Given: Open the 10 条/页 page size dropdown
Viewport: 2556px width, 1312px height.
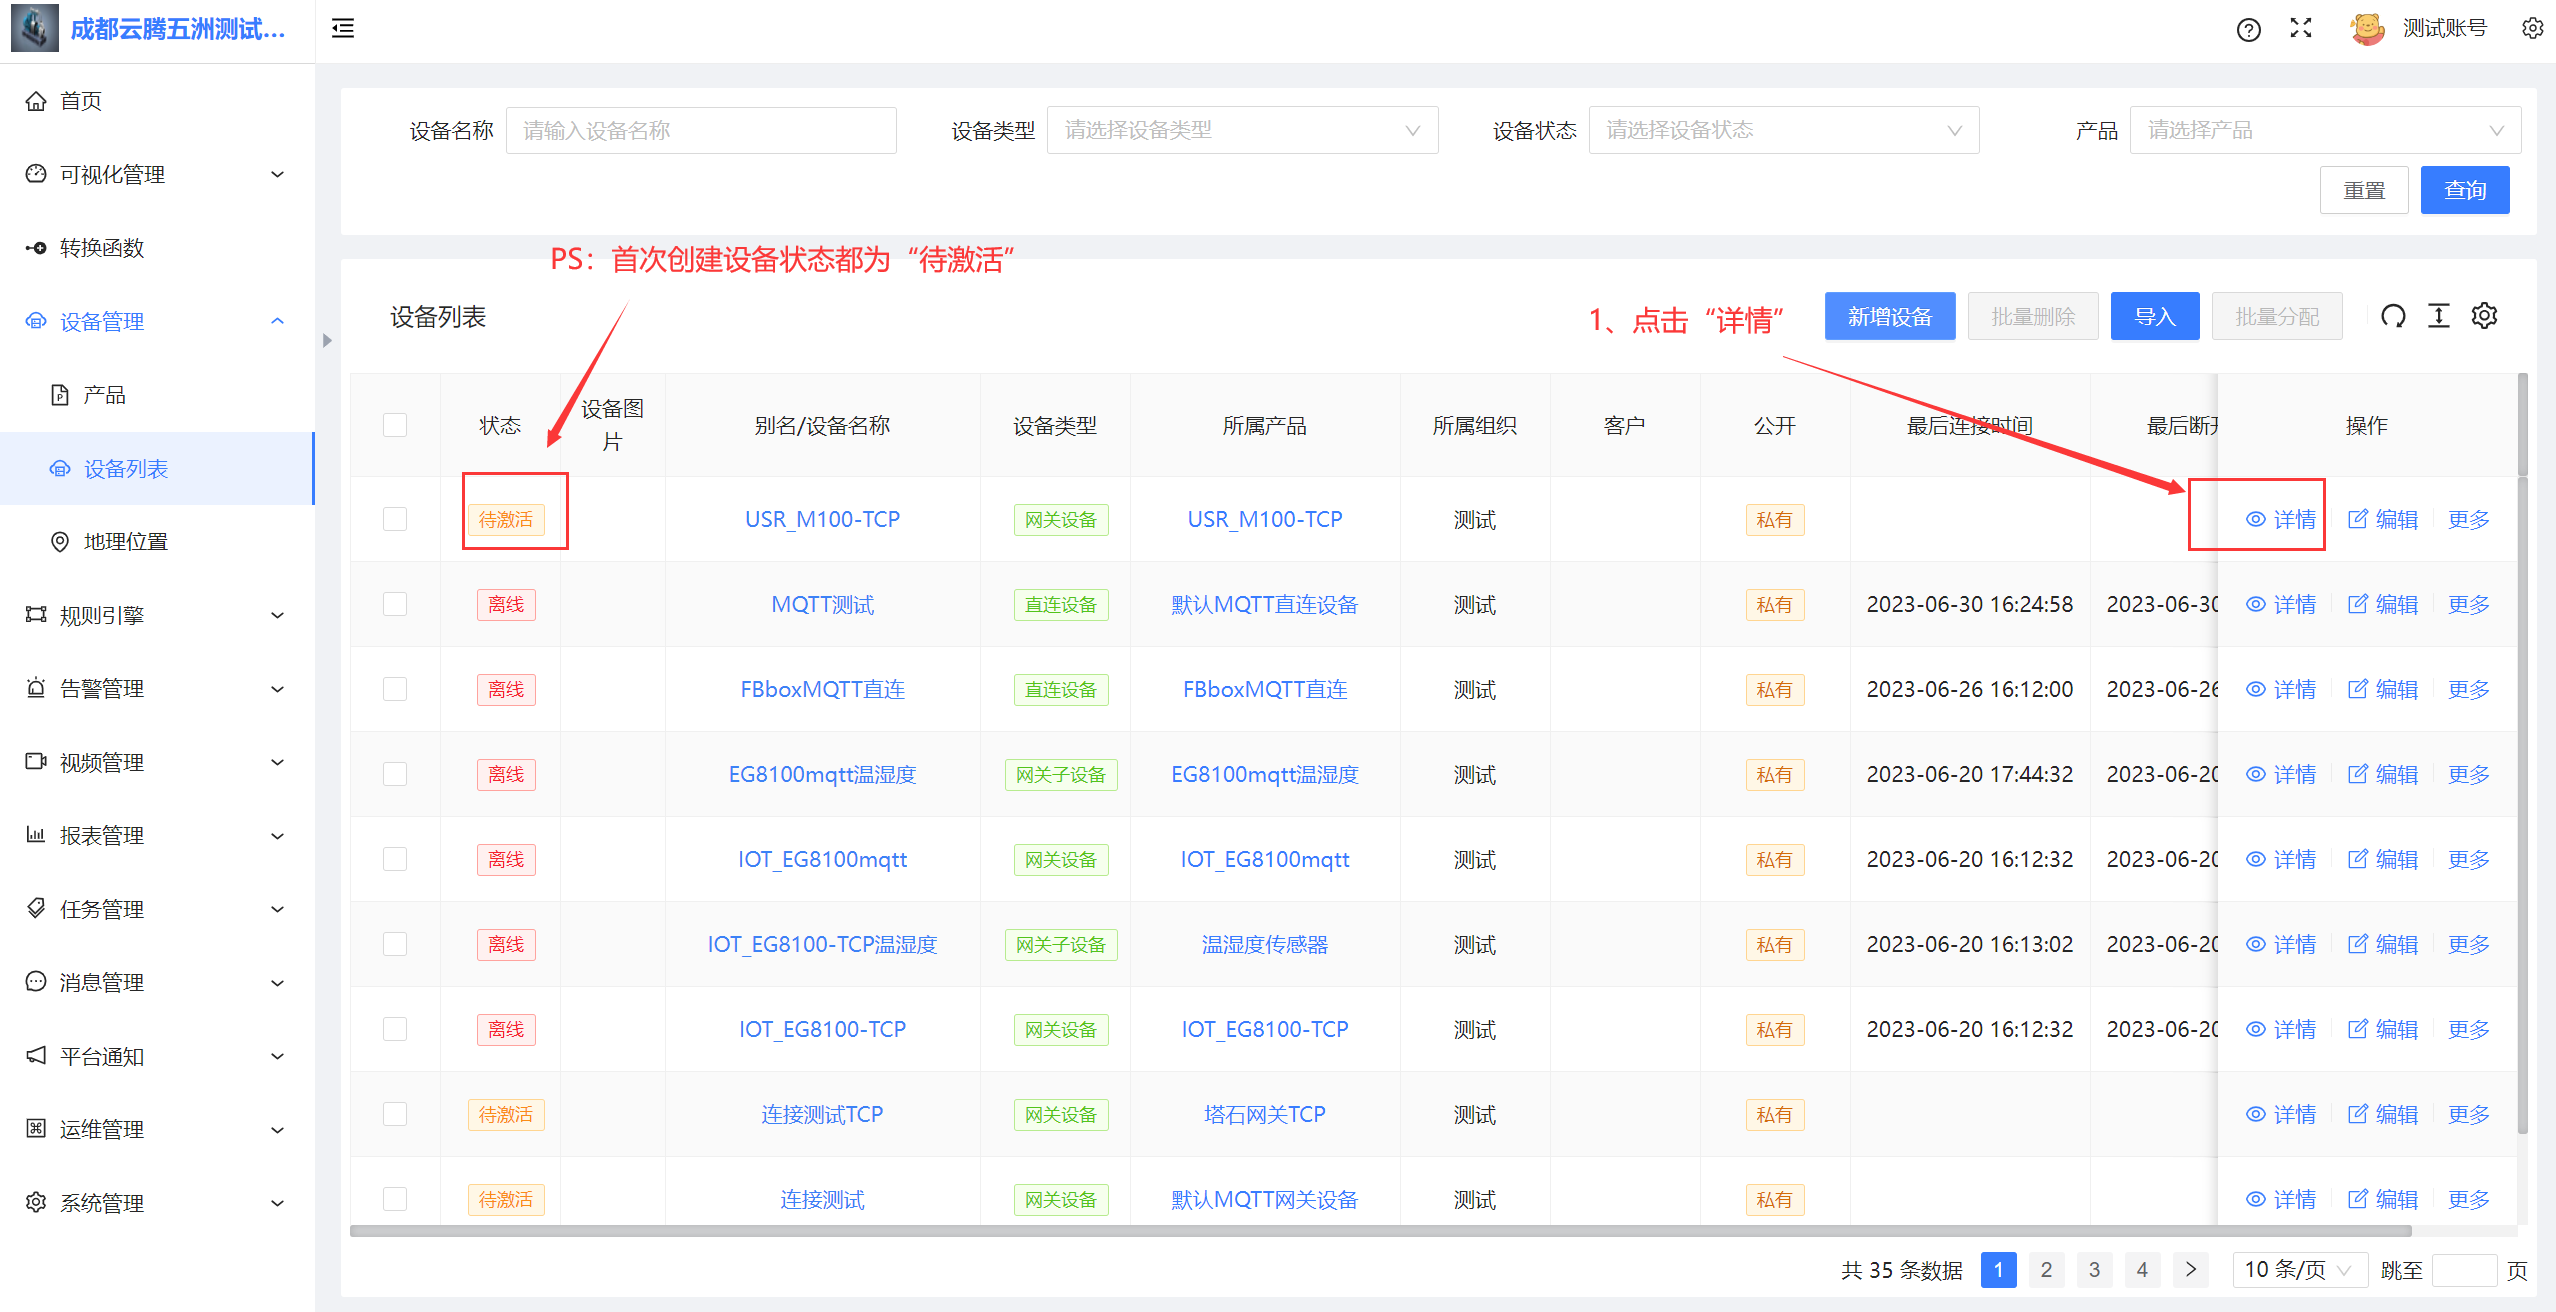Looking at the screenshot, I should 2299,1270.
